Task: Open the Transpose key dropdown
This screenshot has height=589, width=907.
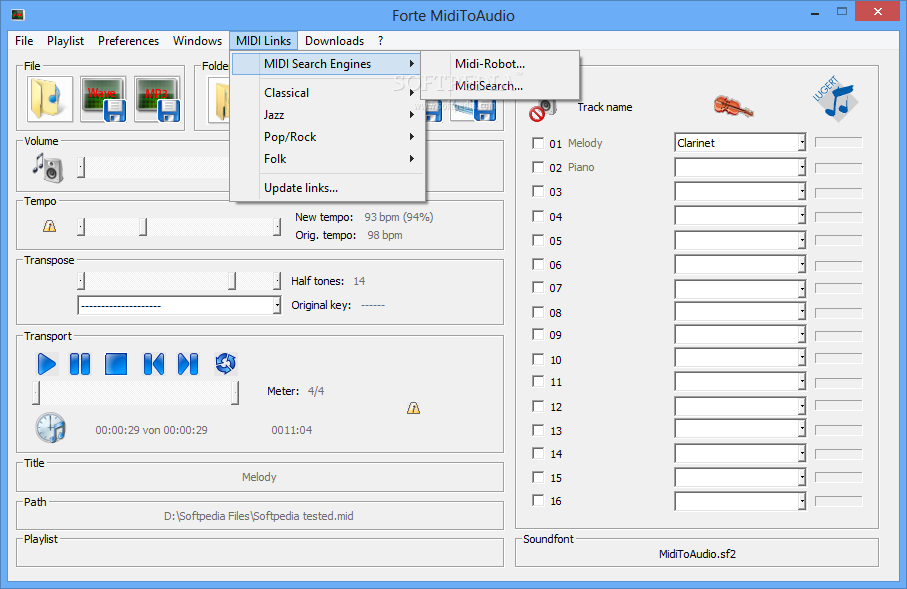Action: 277,305
